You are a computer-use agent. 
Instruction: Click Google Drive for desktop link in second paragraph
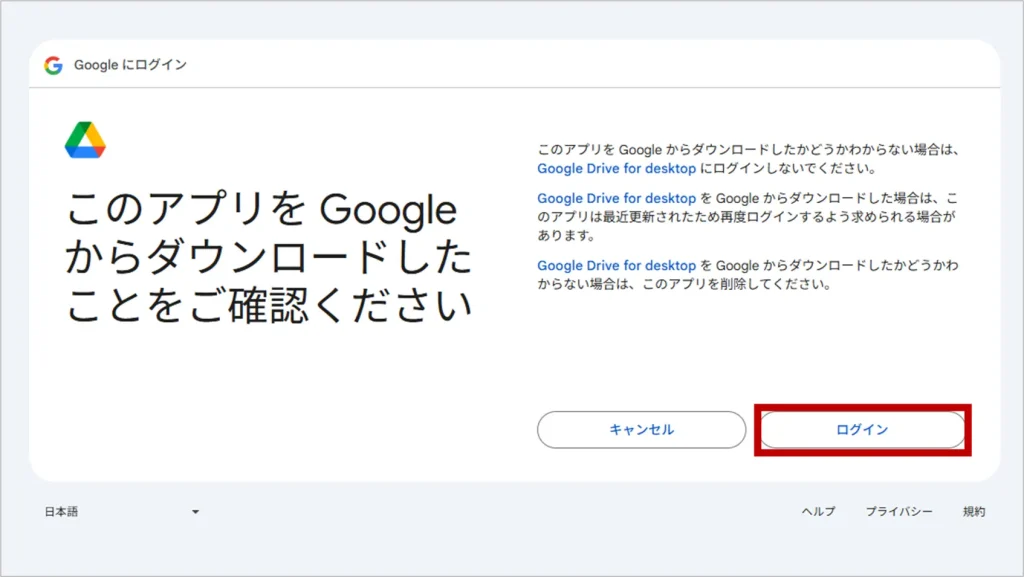pyautogui.click(x=616, y=199)
